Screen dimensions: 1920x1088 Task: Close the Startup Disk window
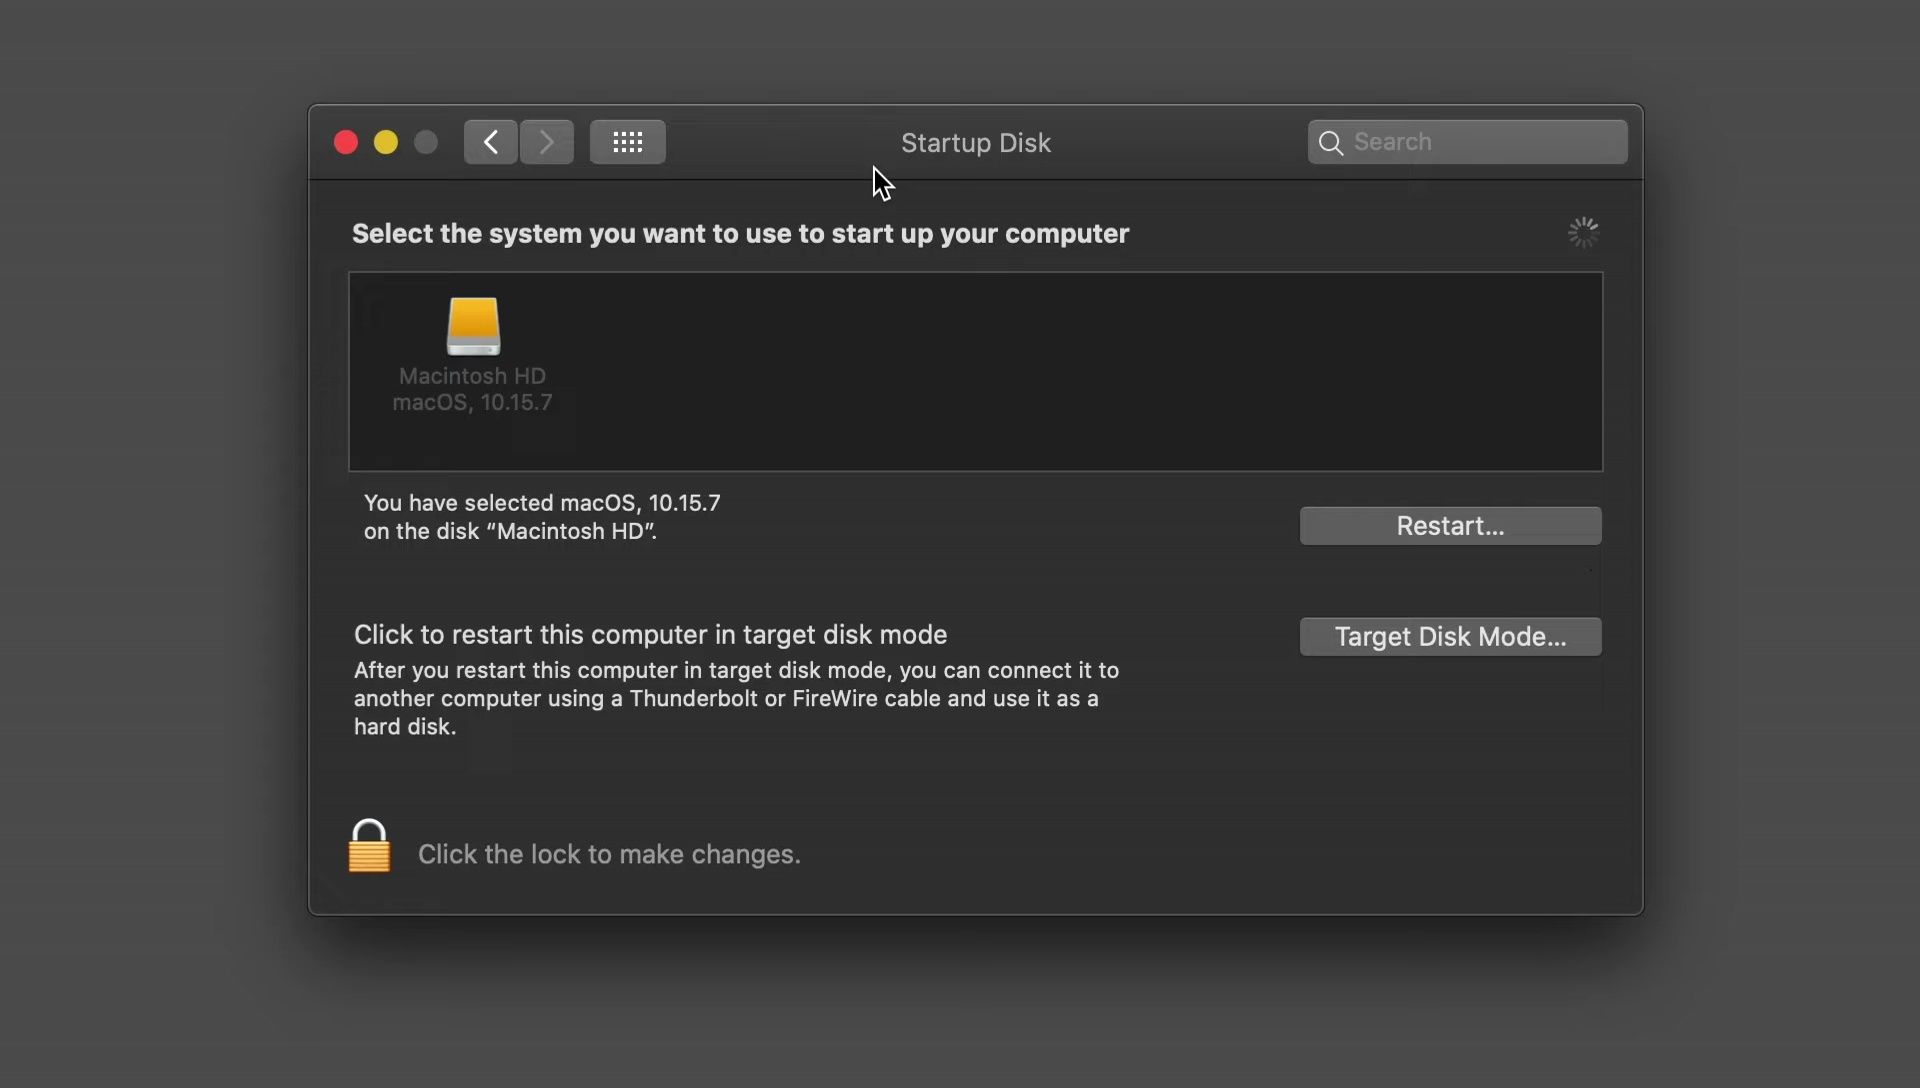tap(346, 142)
